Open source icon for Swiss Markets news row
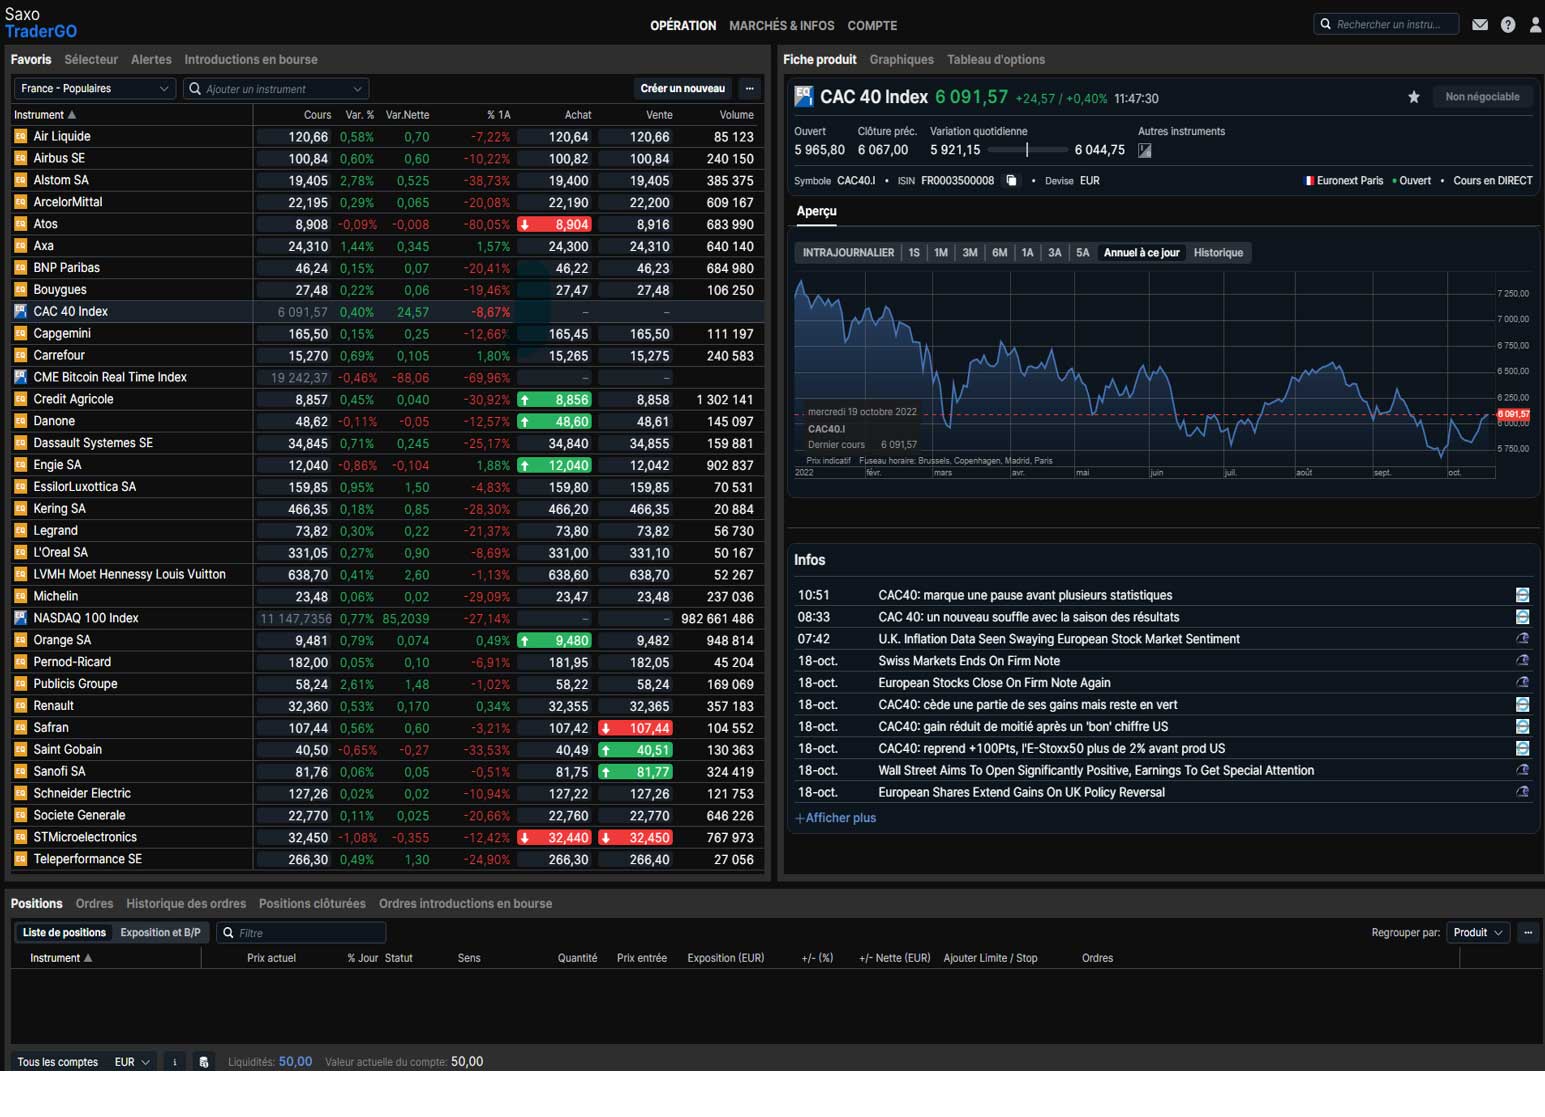The height and width of the screenshot is (1117, 1545). click(1522, 661)
